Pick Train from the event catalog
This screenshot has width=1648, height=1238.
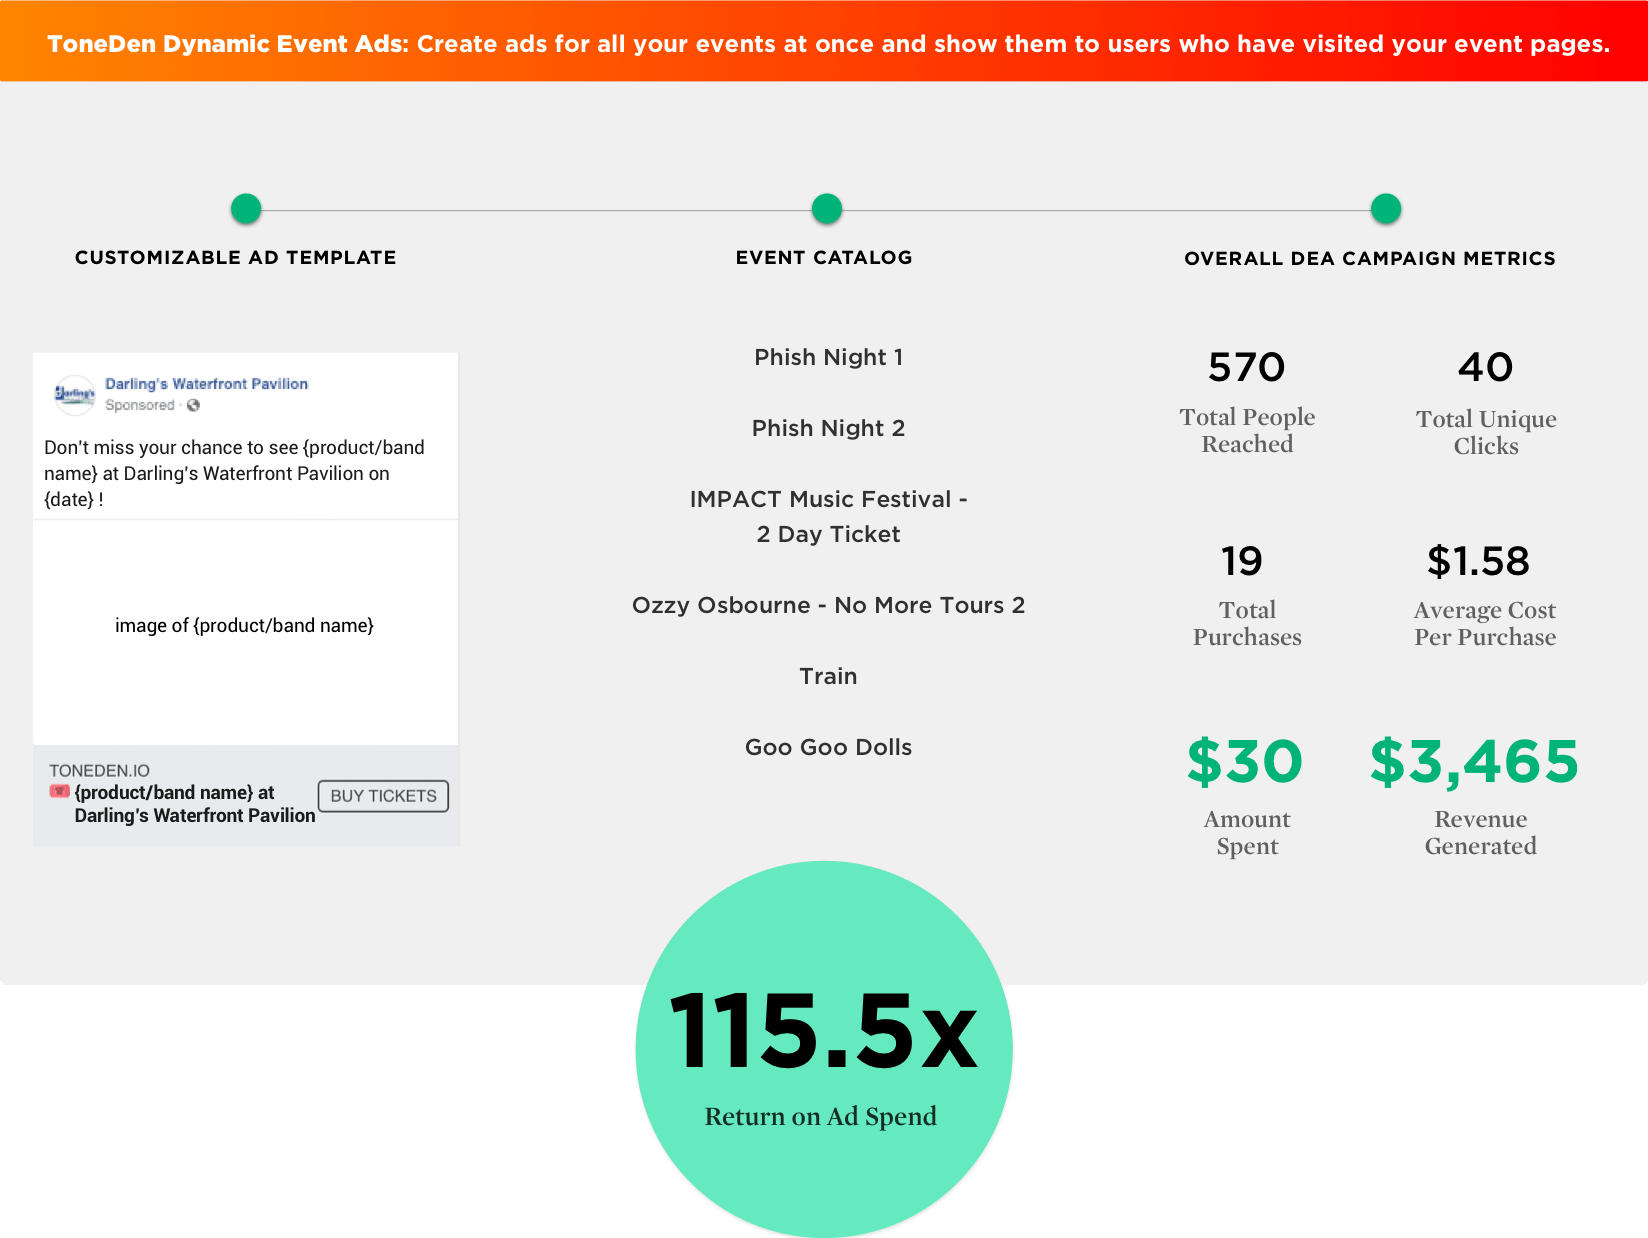(828, 676)
